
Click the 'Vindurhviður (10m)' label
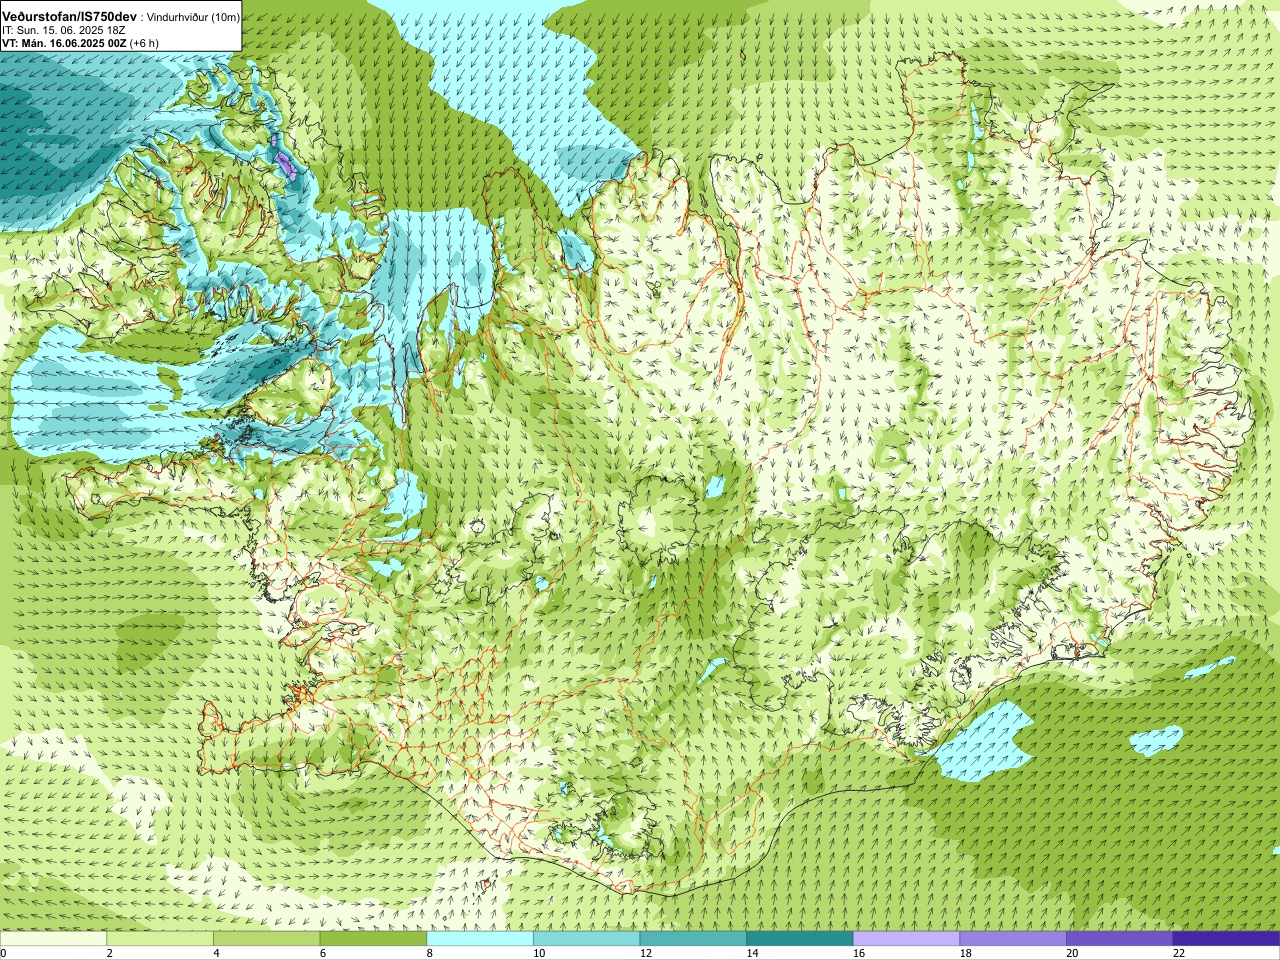pos(193,18)
